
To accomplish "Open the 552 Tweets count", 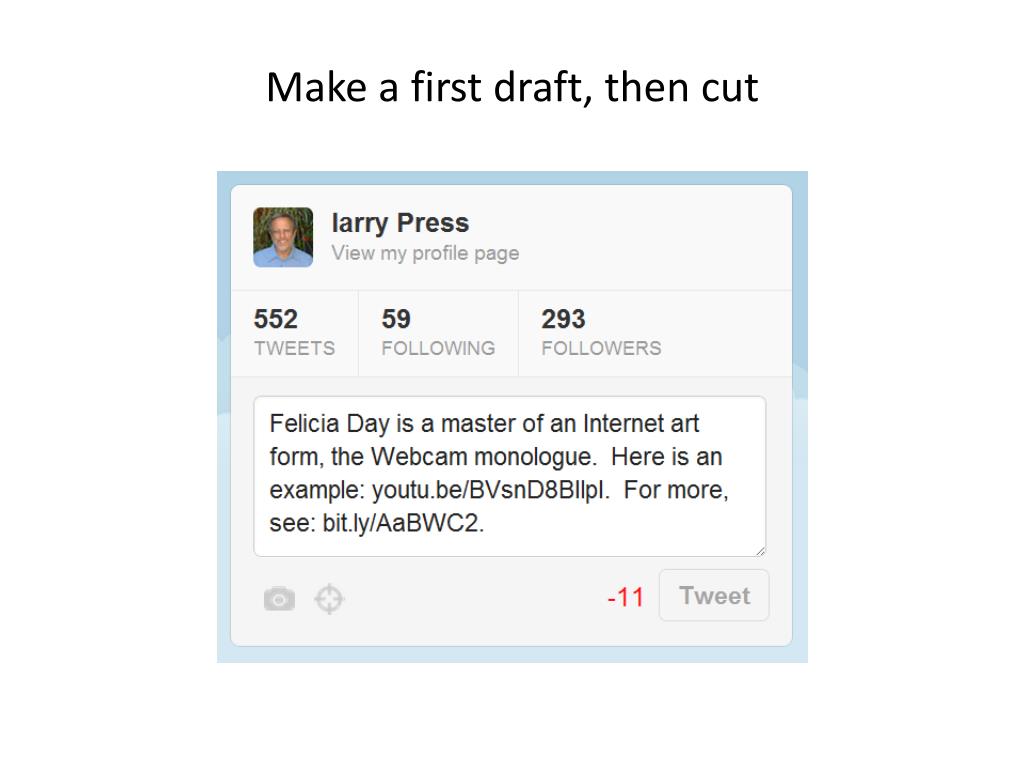I will coord(295,332).
